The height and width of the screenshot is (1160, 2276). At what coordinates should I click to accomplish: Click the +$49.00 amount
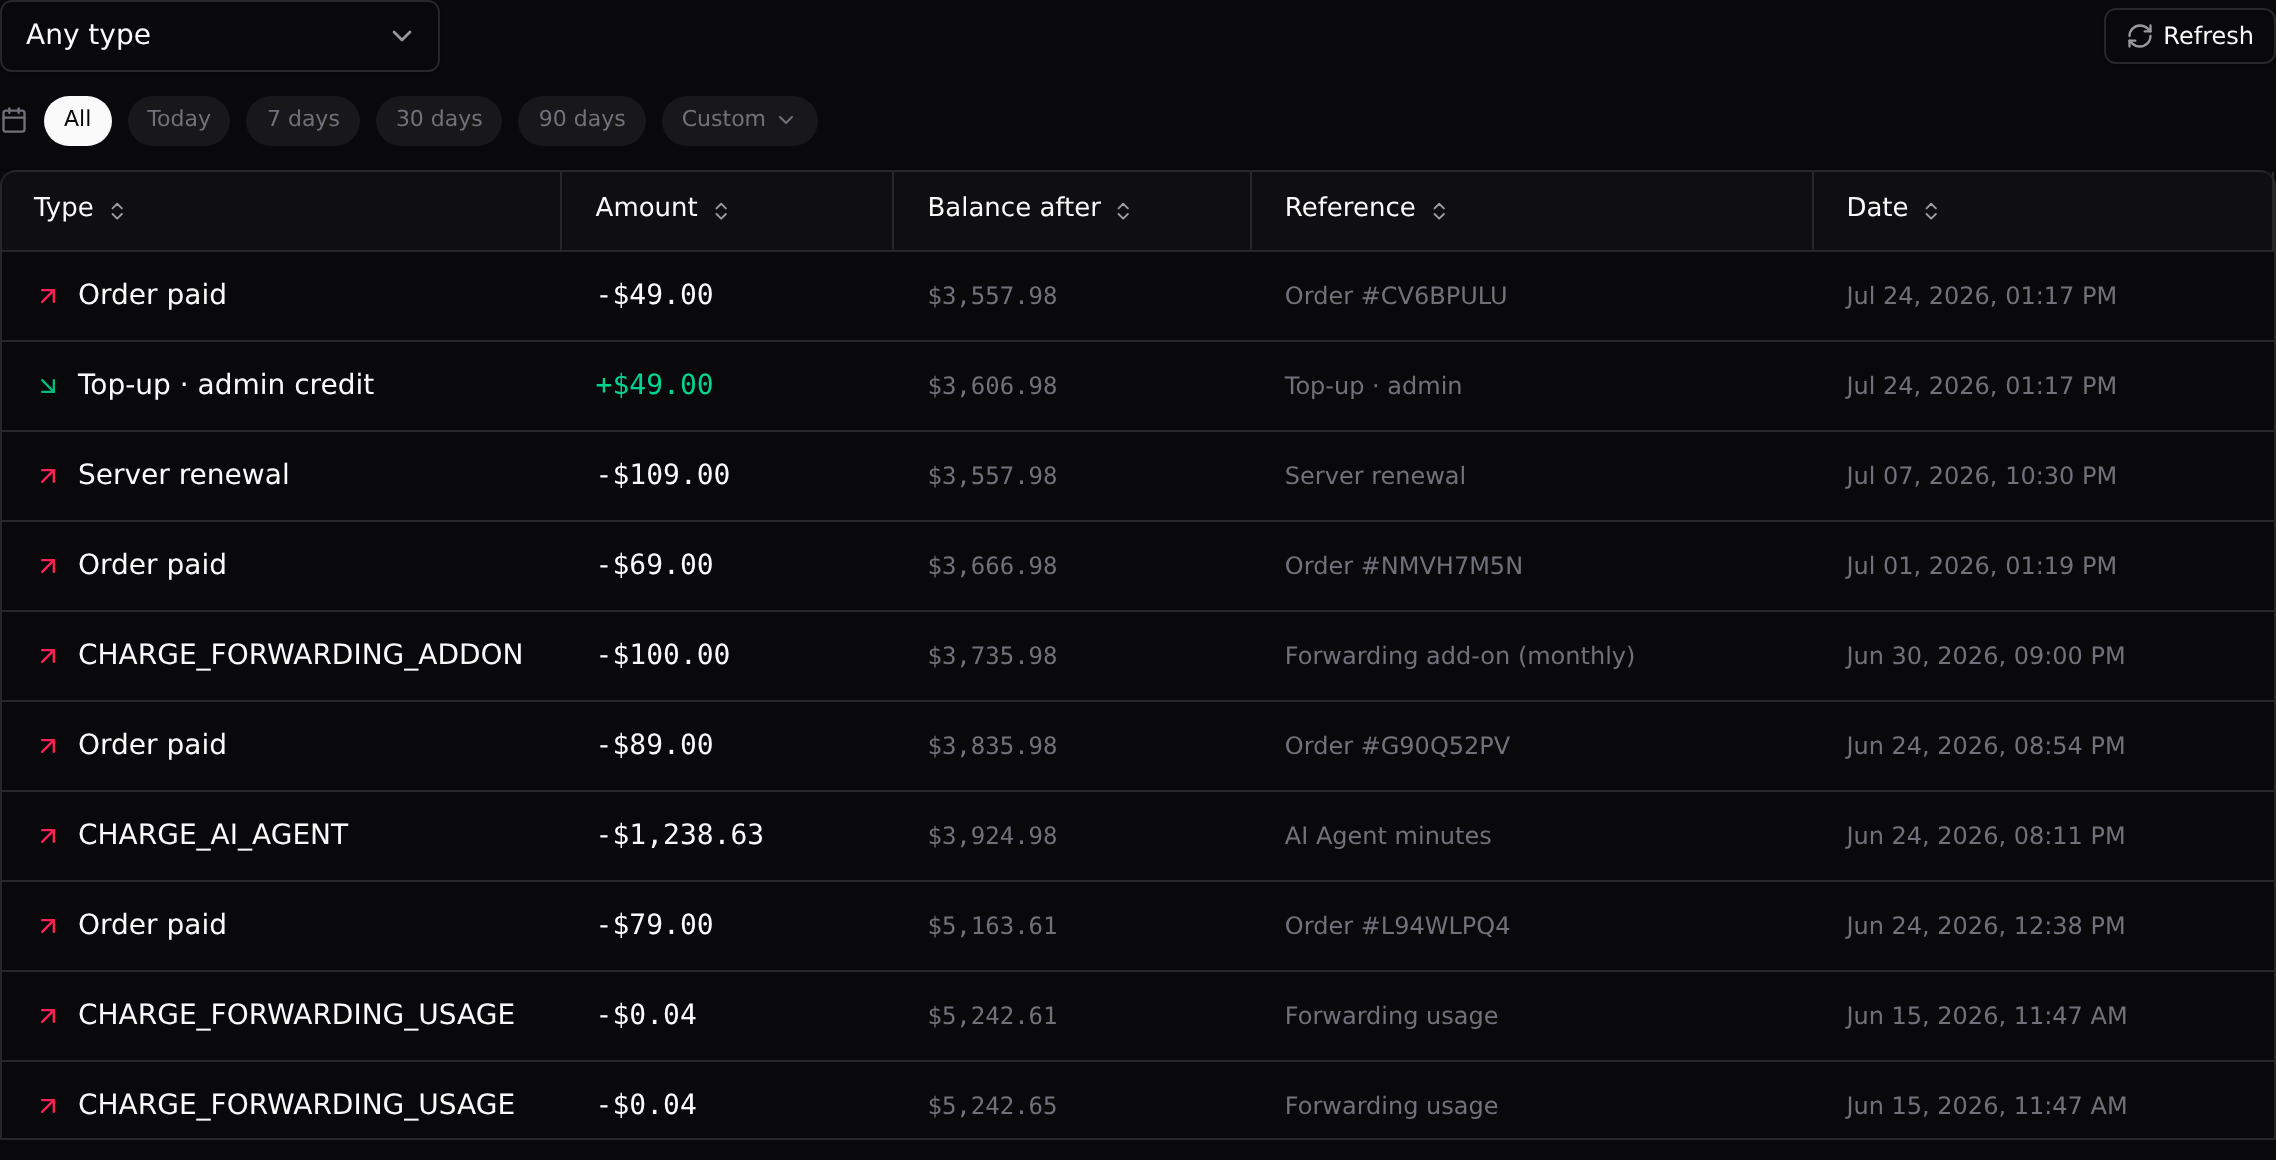654,385
